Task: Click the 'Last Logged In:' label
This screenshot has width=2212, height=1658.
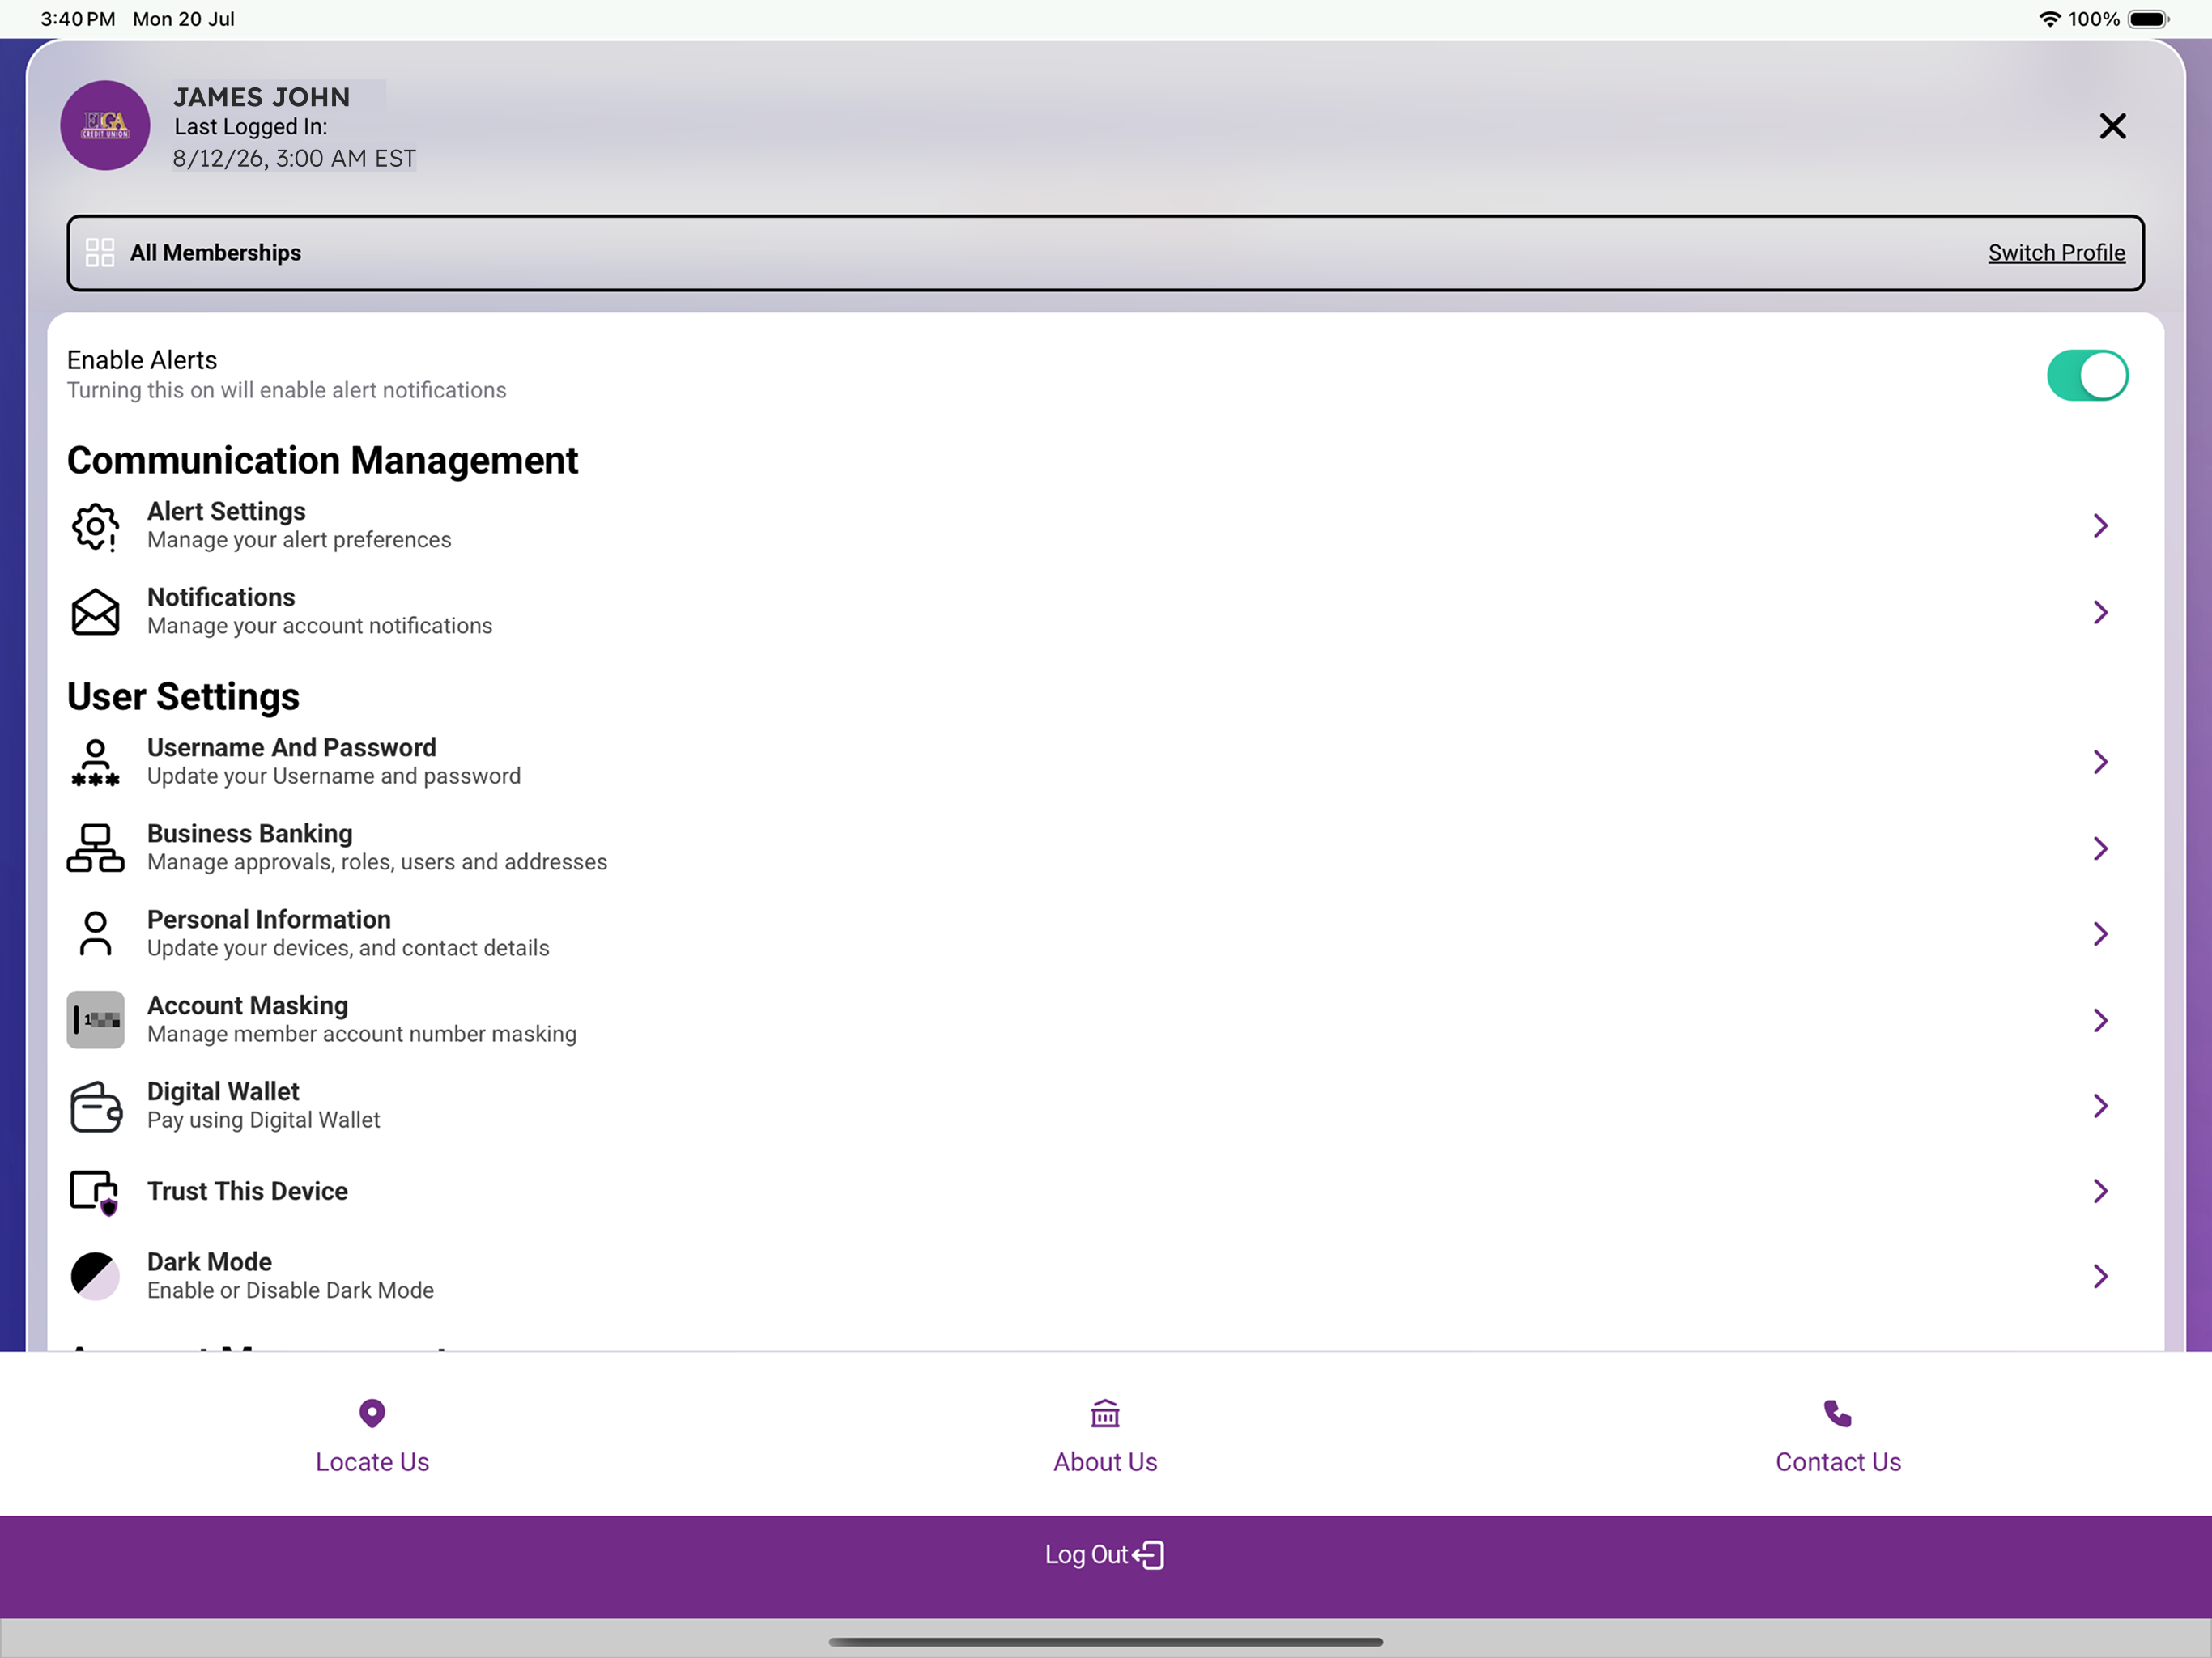Action: point(251,127)
